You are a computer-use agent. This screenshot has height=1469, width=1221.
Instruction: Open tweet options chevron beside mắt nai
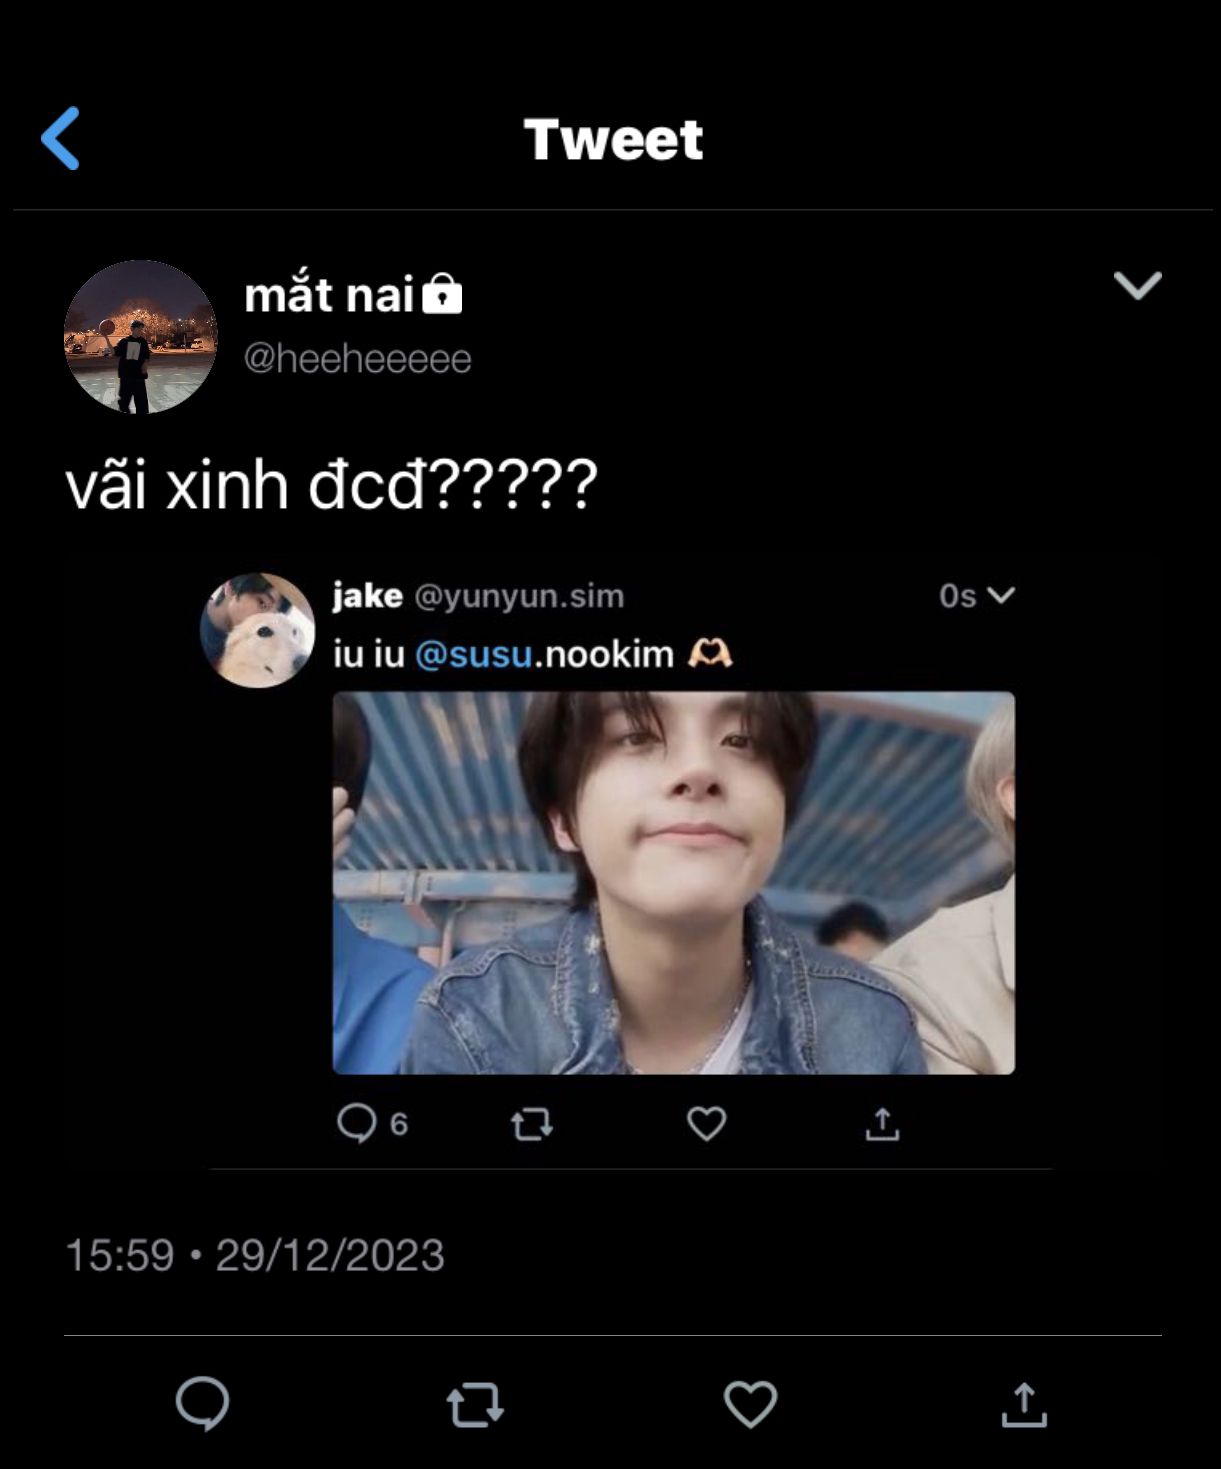(1137, 285)
